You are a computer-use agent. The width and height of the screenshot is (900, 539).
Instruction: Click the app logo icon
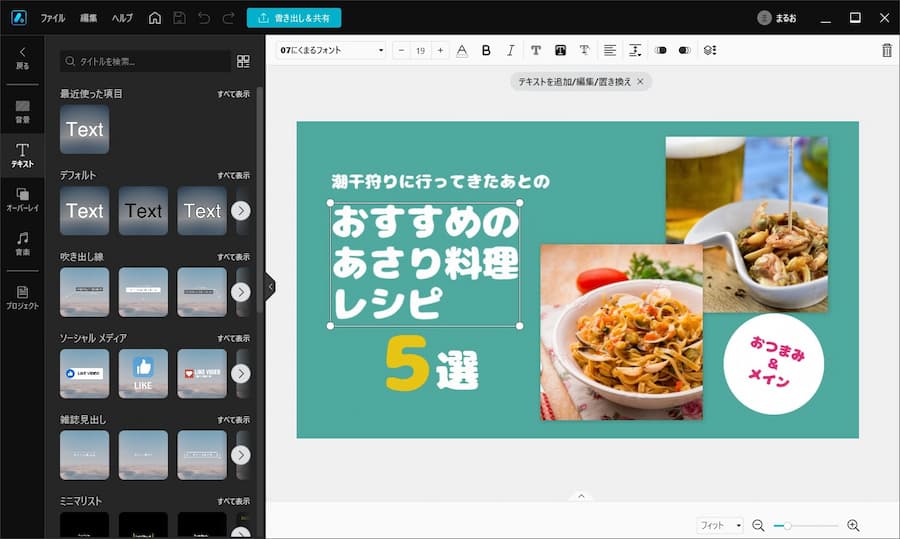click(x=19, y=18)
